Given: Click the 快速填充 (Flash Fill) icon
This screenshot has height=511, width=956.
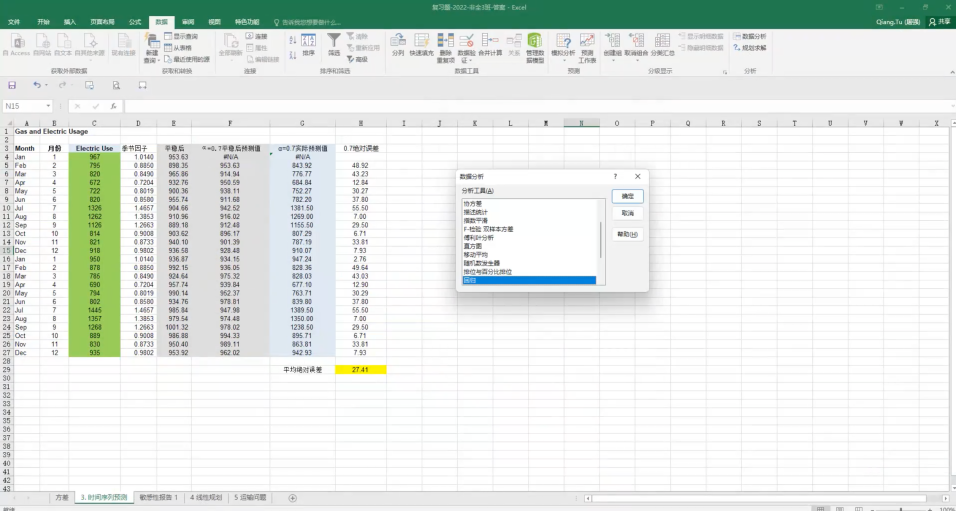Looking at the screenshot, I should [422, 43].
